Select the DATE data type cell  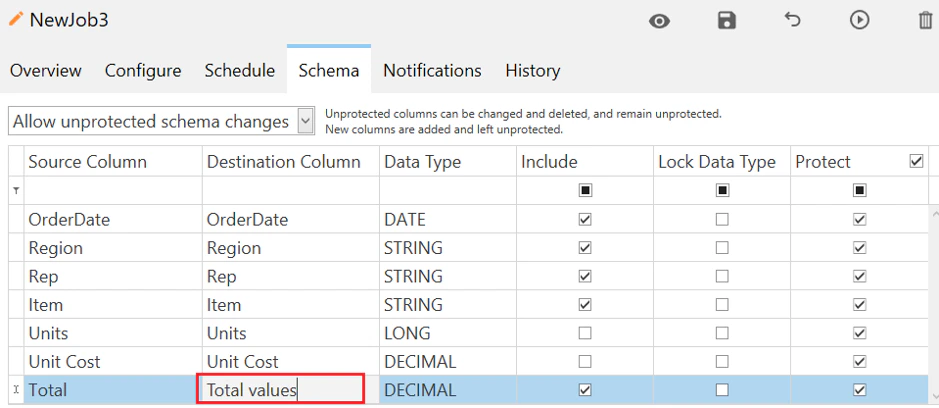point(448,219)
